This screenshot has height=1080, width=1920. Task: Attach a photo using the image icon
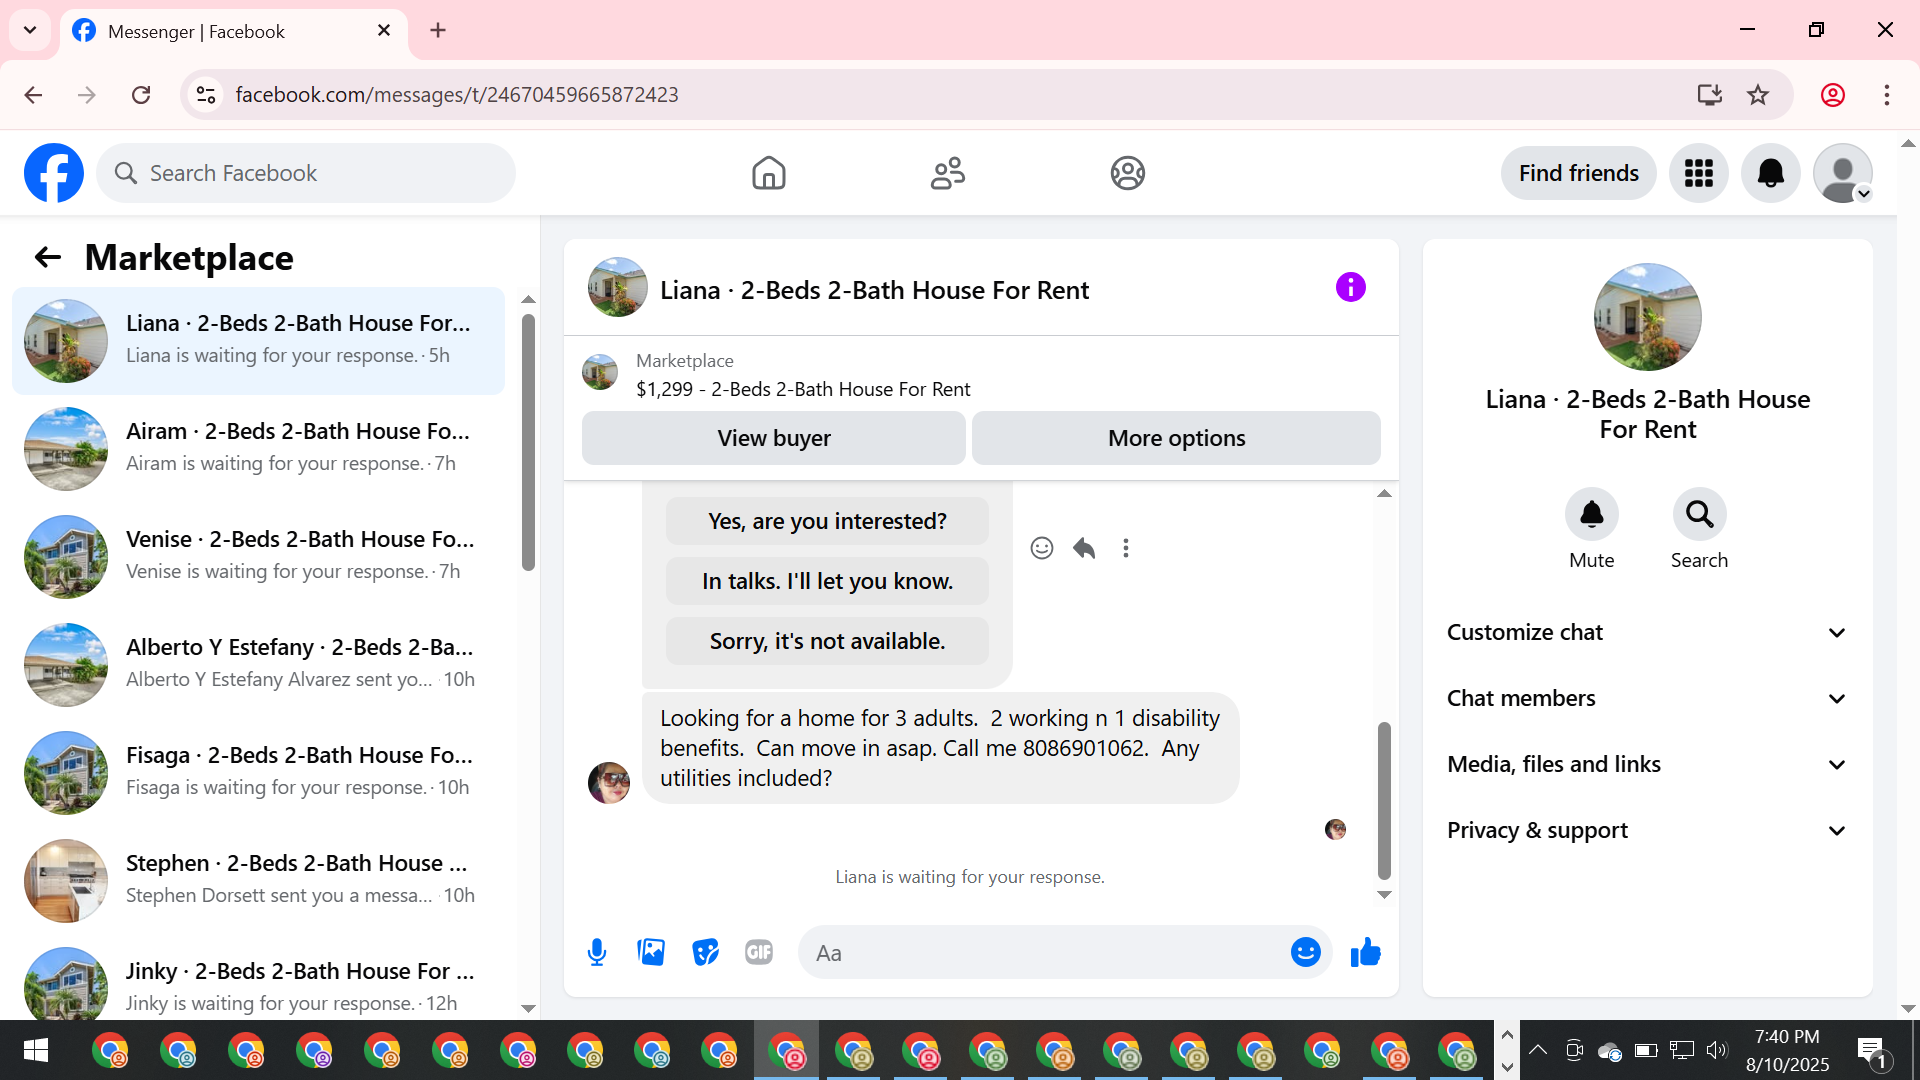pos(651,952)
